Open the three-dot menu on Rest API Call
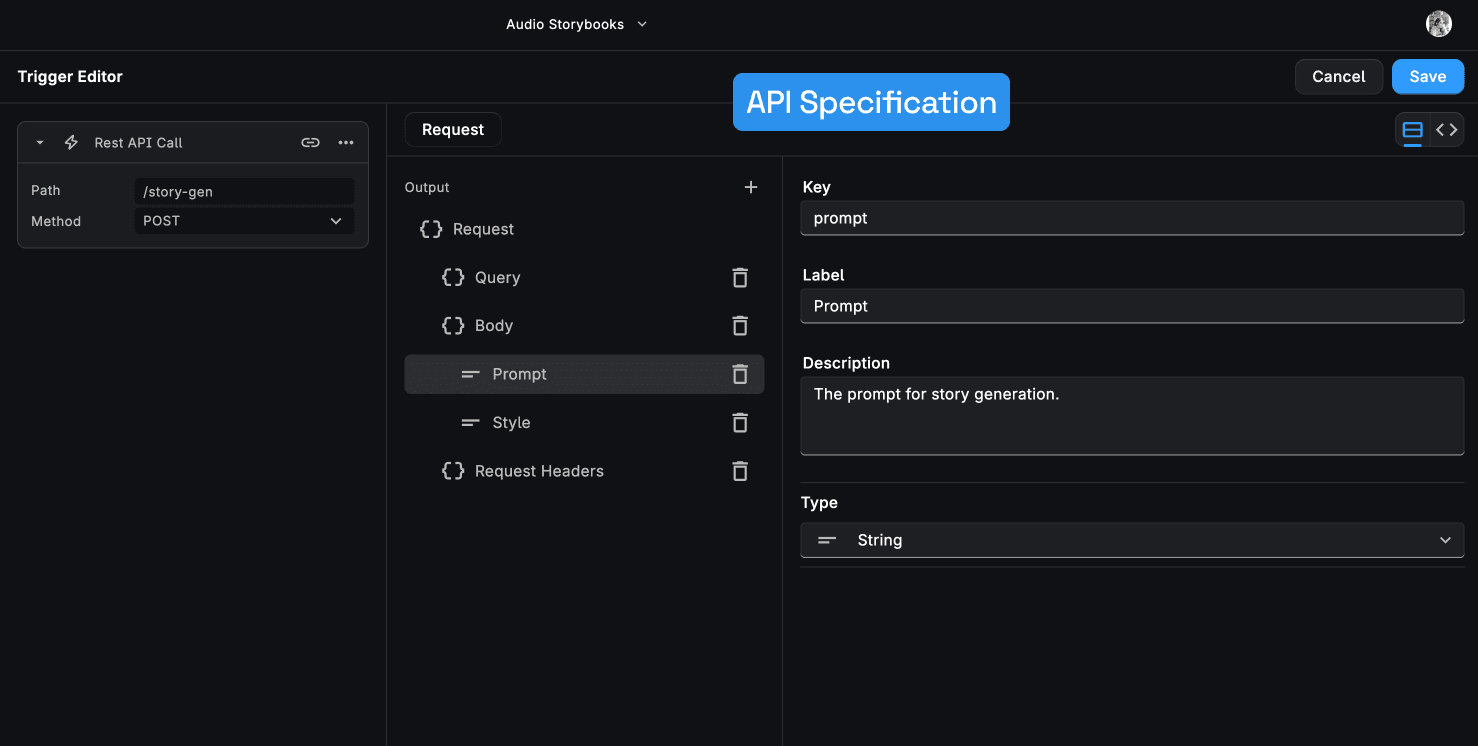 click(x=346, y=143)
